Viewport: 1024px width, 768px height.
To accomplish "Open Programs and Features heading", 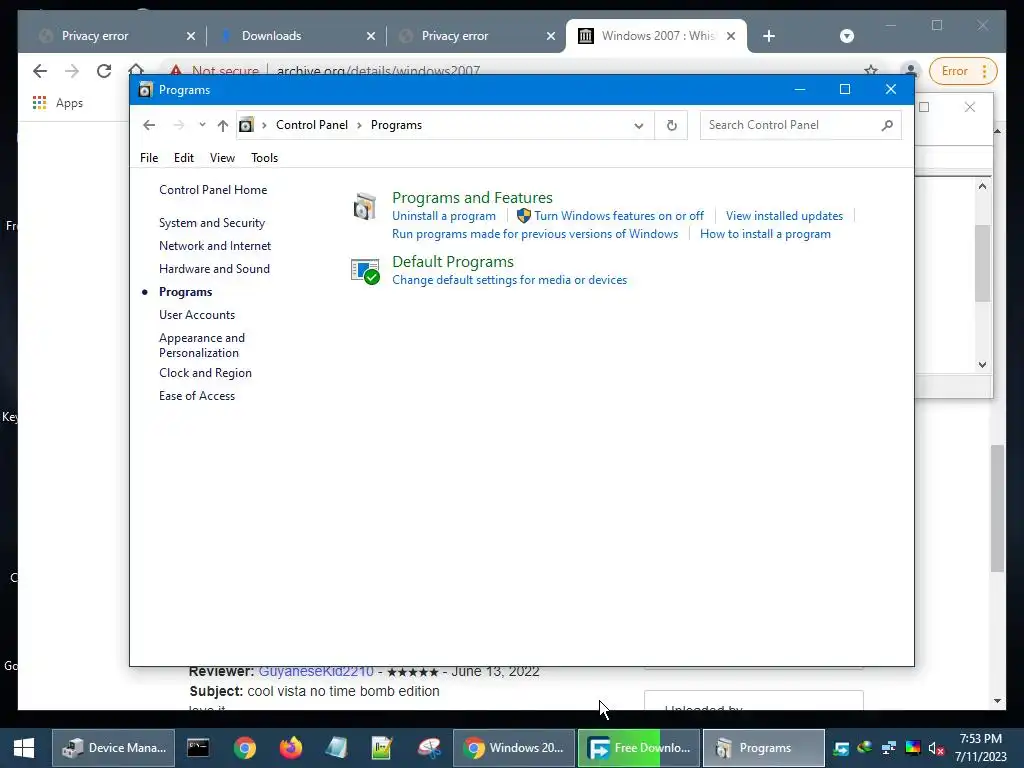I will [x=472, y=197].
